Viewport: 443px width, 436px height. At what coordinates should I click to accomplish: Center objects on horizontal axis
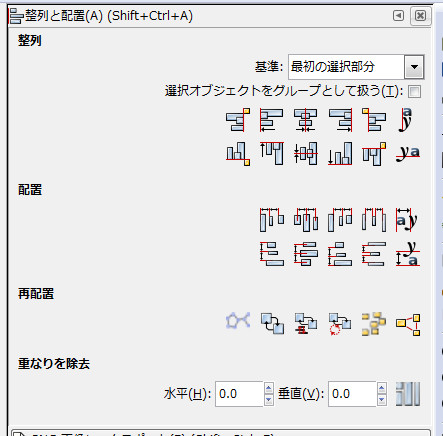pyautogui.click(x=306, y=154)
